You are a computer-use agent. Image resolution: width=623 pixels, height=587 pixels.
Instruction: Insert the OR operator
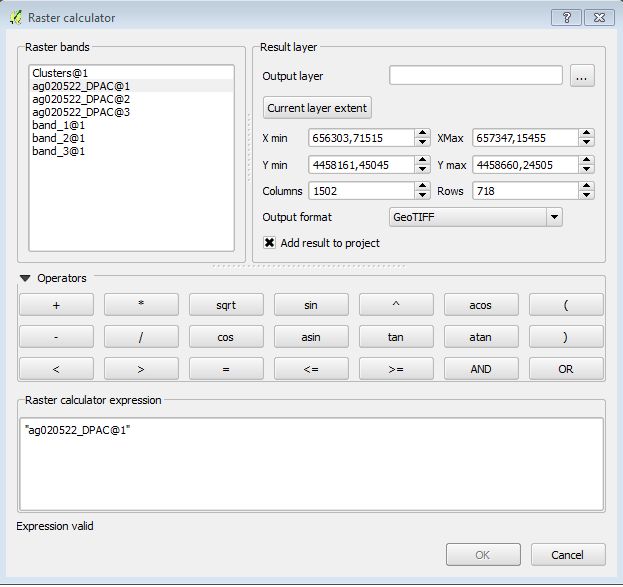(566, 369)
